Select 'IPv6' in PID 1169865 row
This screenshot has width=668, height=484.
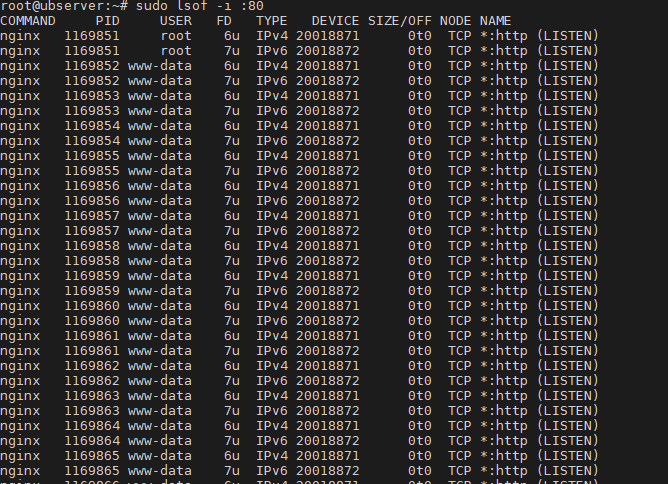click(x=272, y=471)
